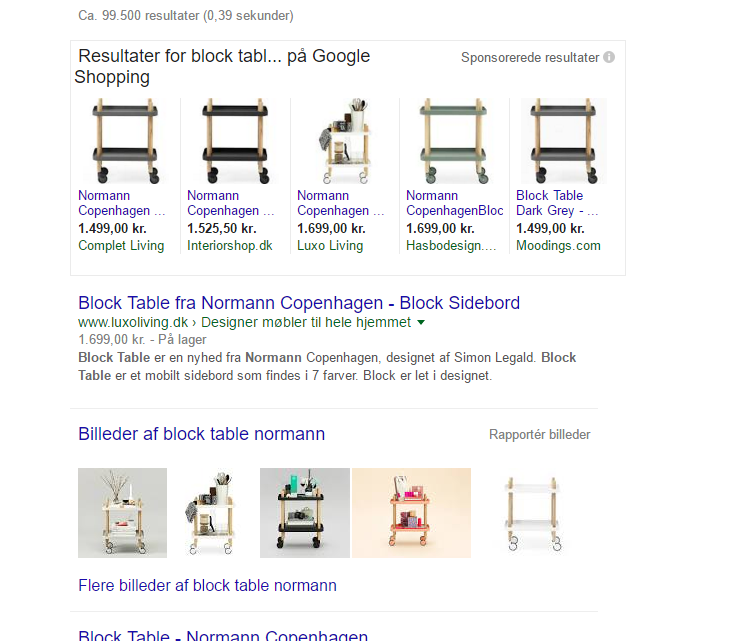
Task: Open dark table image result with teal items
Action: tap(304, 513)
